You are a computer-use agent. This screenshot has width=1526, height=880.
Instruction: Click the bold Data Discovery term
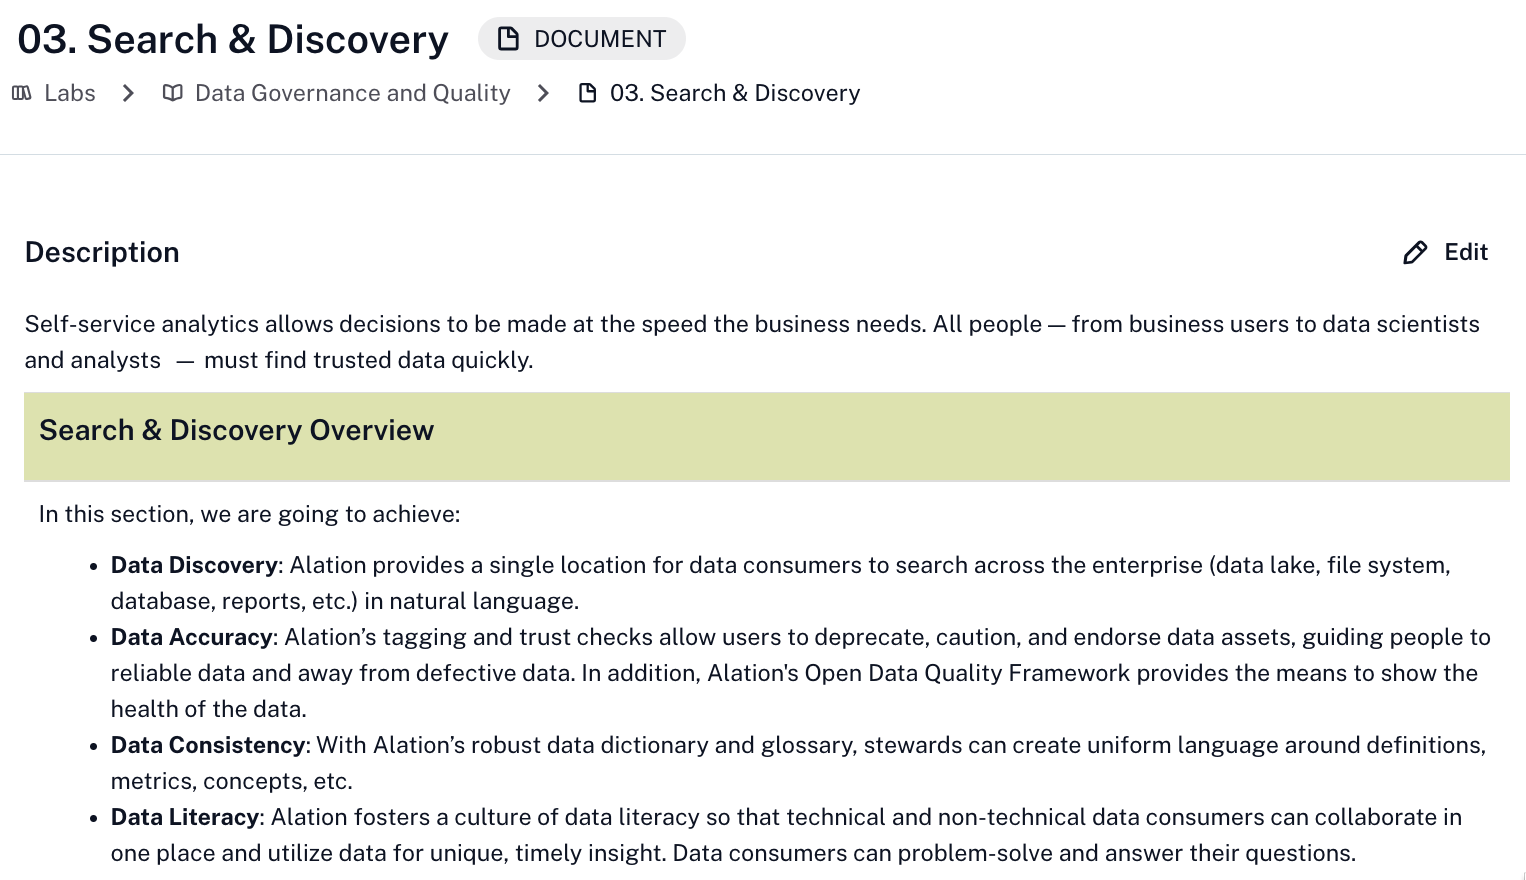click(194, 565)
